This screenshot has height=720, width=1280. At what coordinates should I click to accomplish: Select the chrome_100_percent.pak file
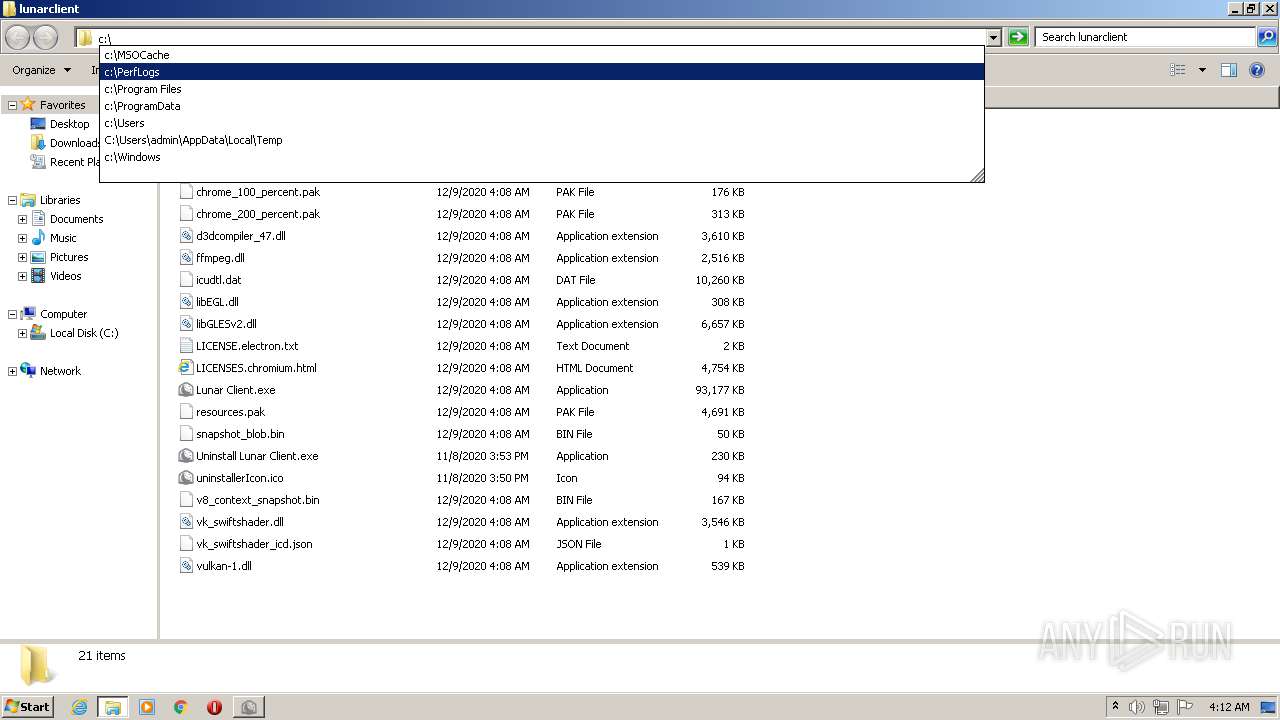(x=258, y=192)
